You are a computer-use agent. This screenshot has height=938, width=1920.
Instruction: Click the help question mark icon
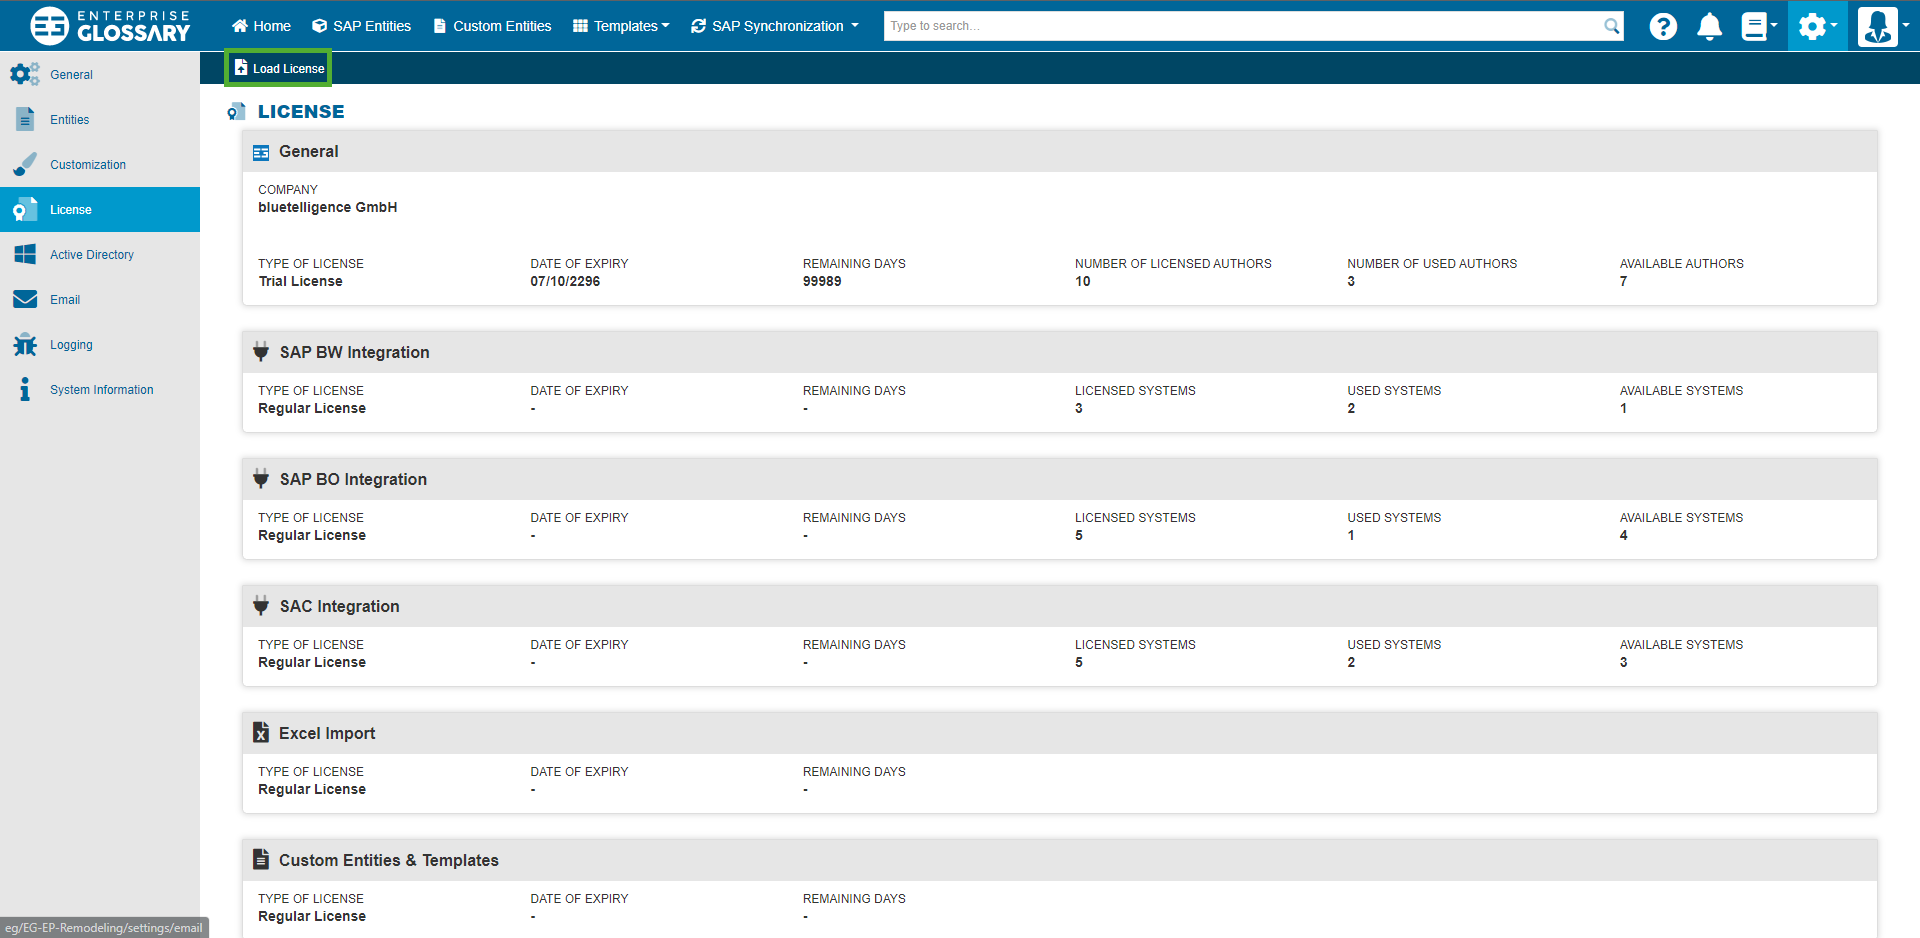[x=1662, y=26]
